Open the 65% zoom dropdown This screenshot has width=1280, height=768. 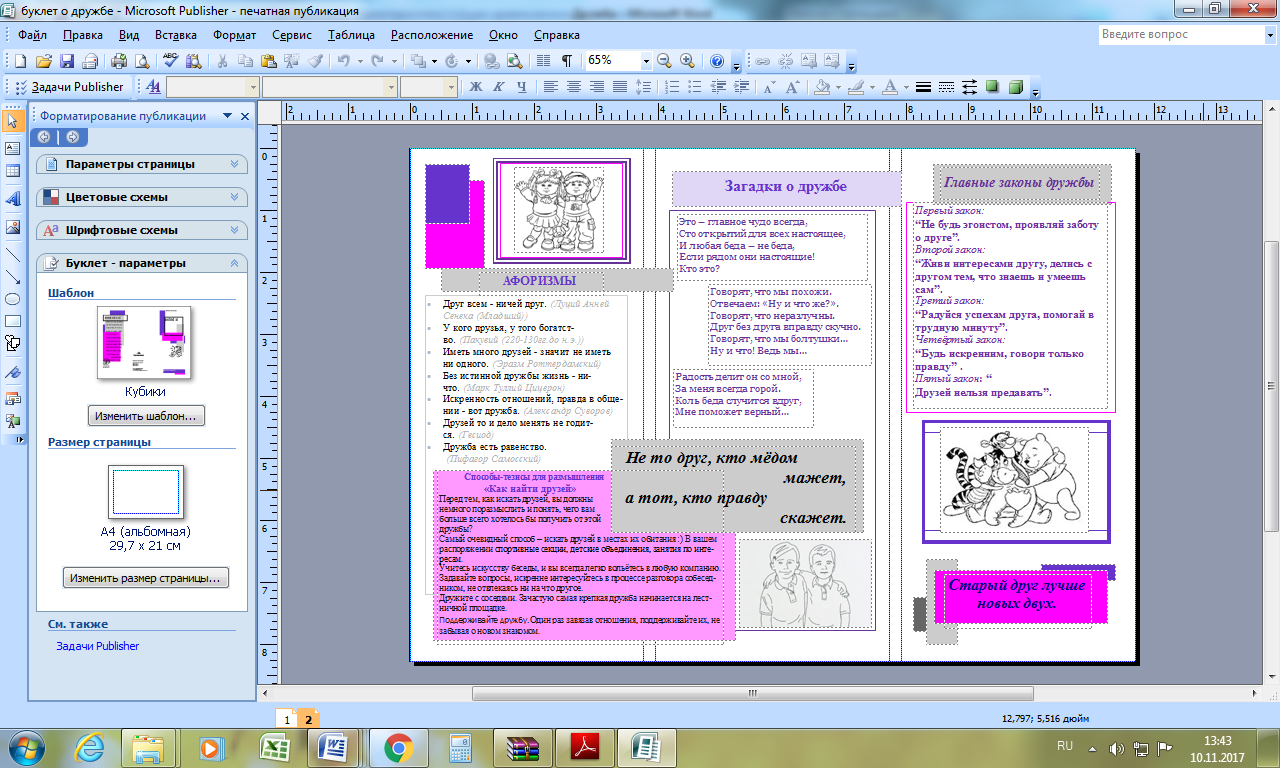click(x=646, y=61)
